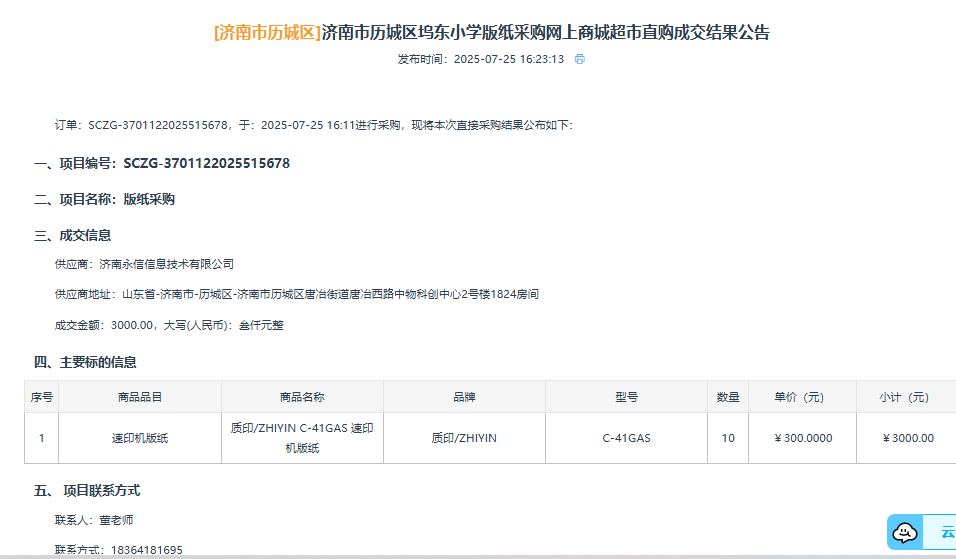Click the subtotal cell ¥3000.00
This screenshot has height=559, width=956.
point(908,438)
